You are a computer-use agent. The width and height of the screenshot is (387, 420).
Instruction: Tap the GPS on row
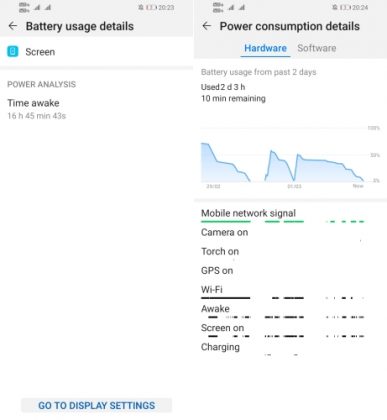283,270
